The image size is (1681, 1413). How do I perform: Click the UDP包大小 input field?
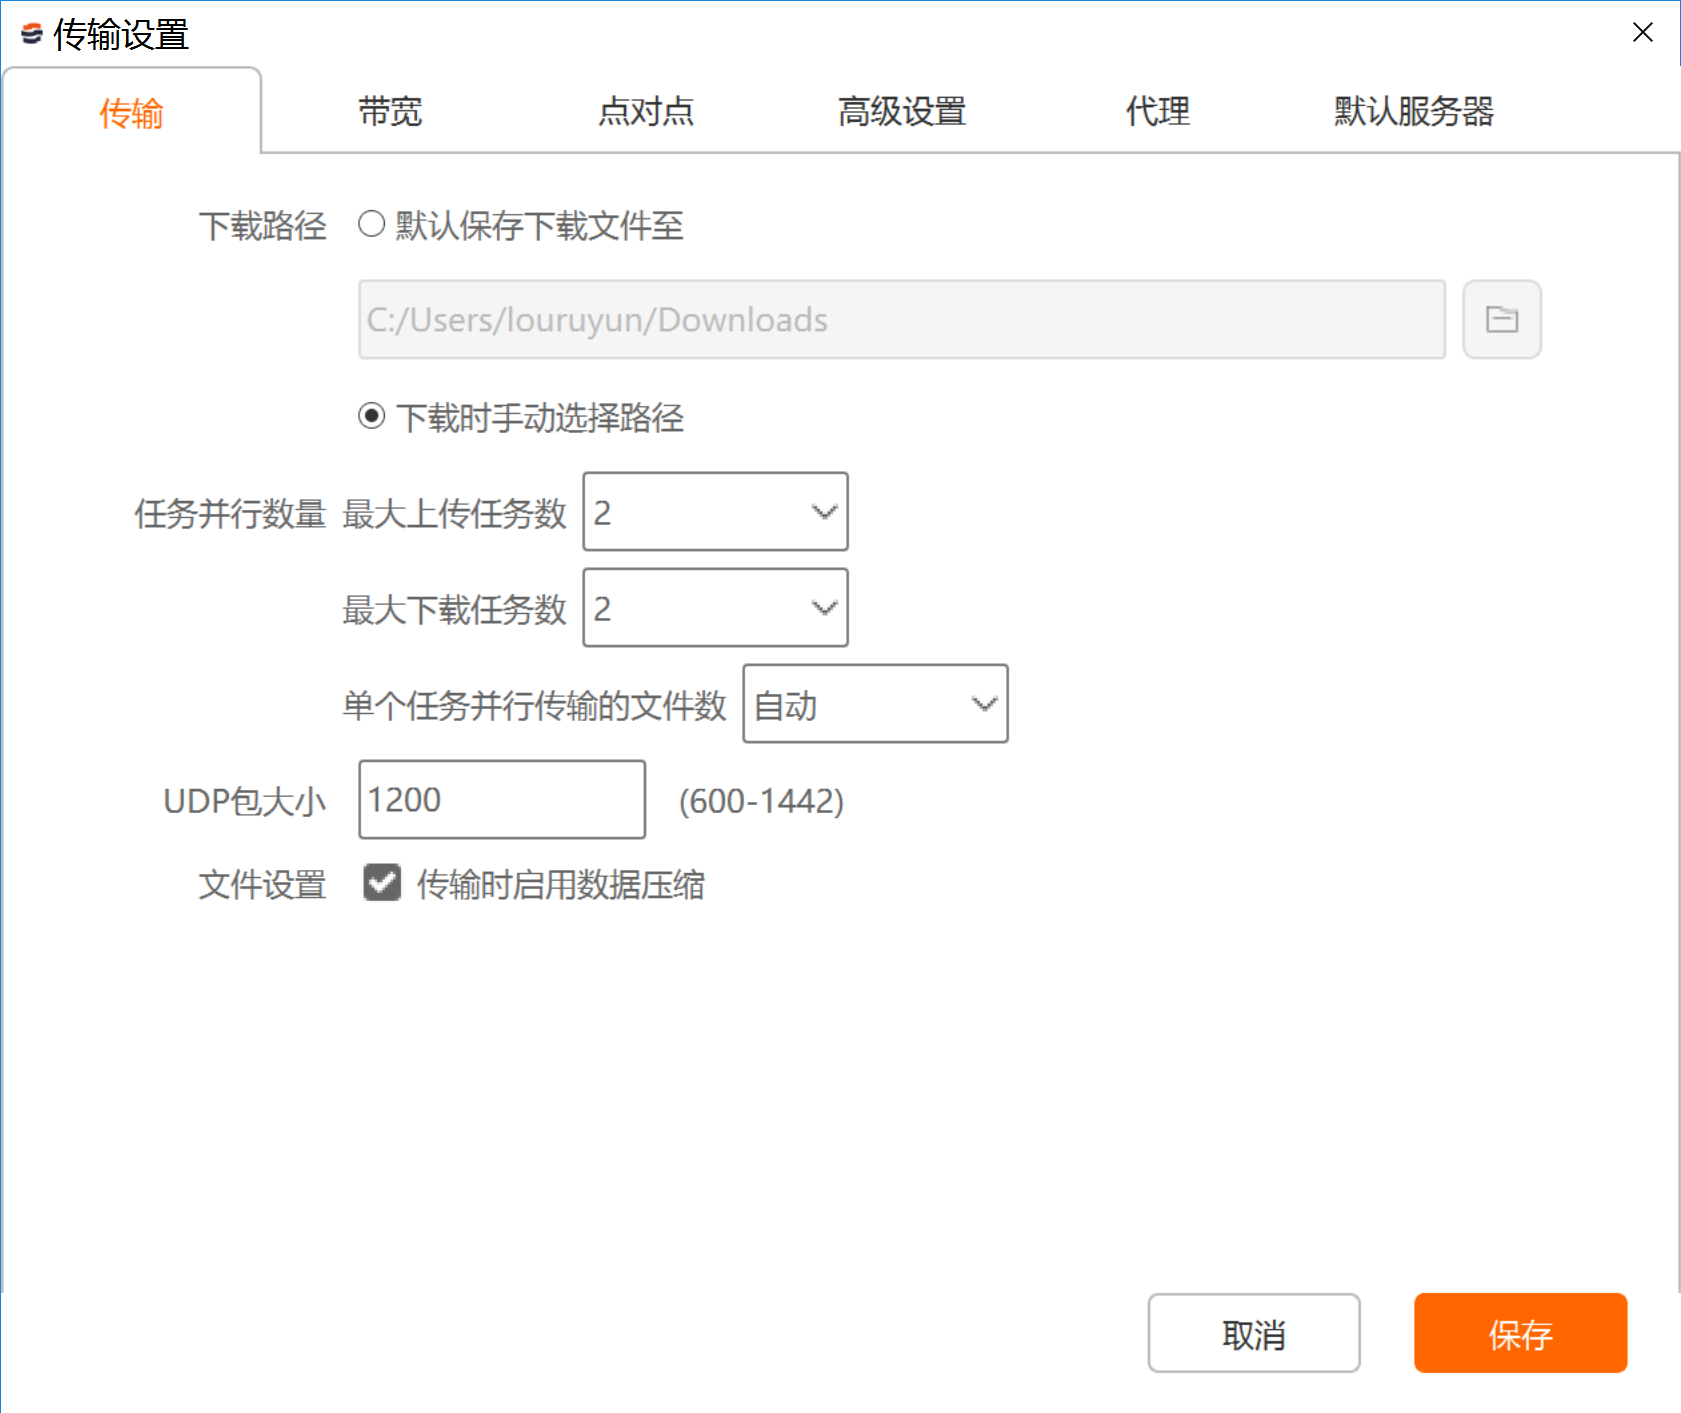click(x=502, y=799)
